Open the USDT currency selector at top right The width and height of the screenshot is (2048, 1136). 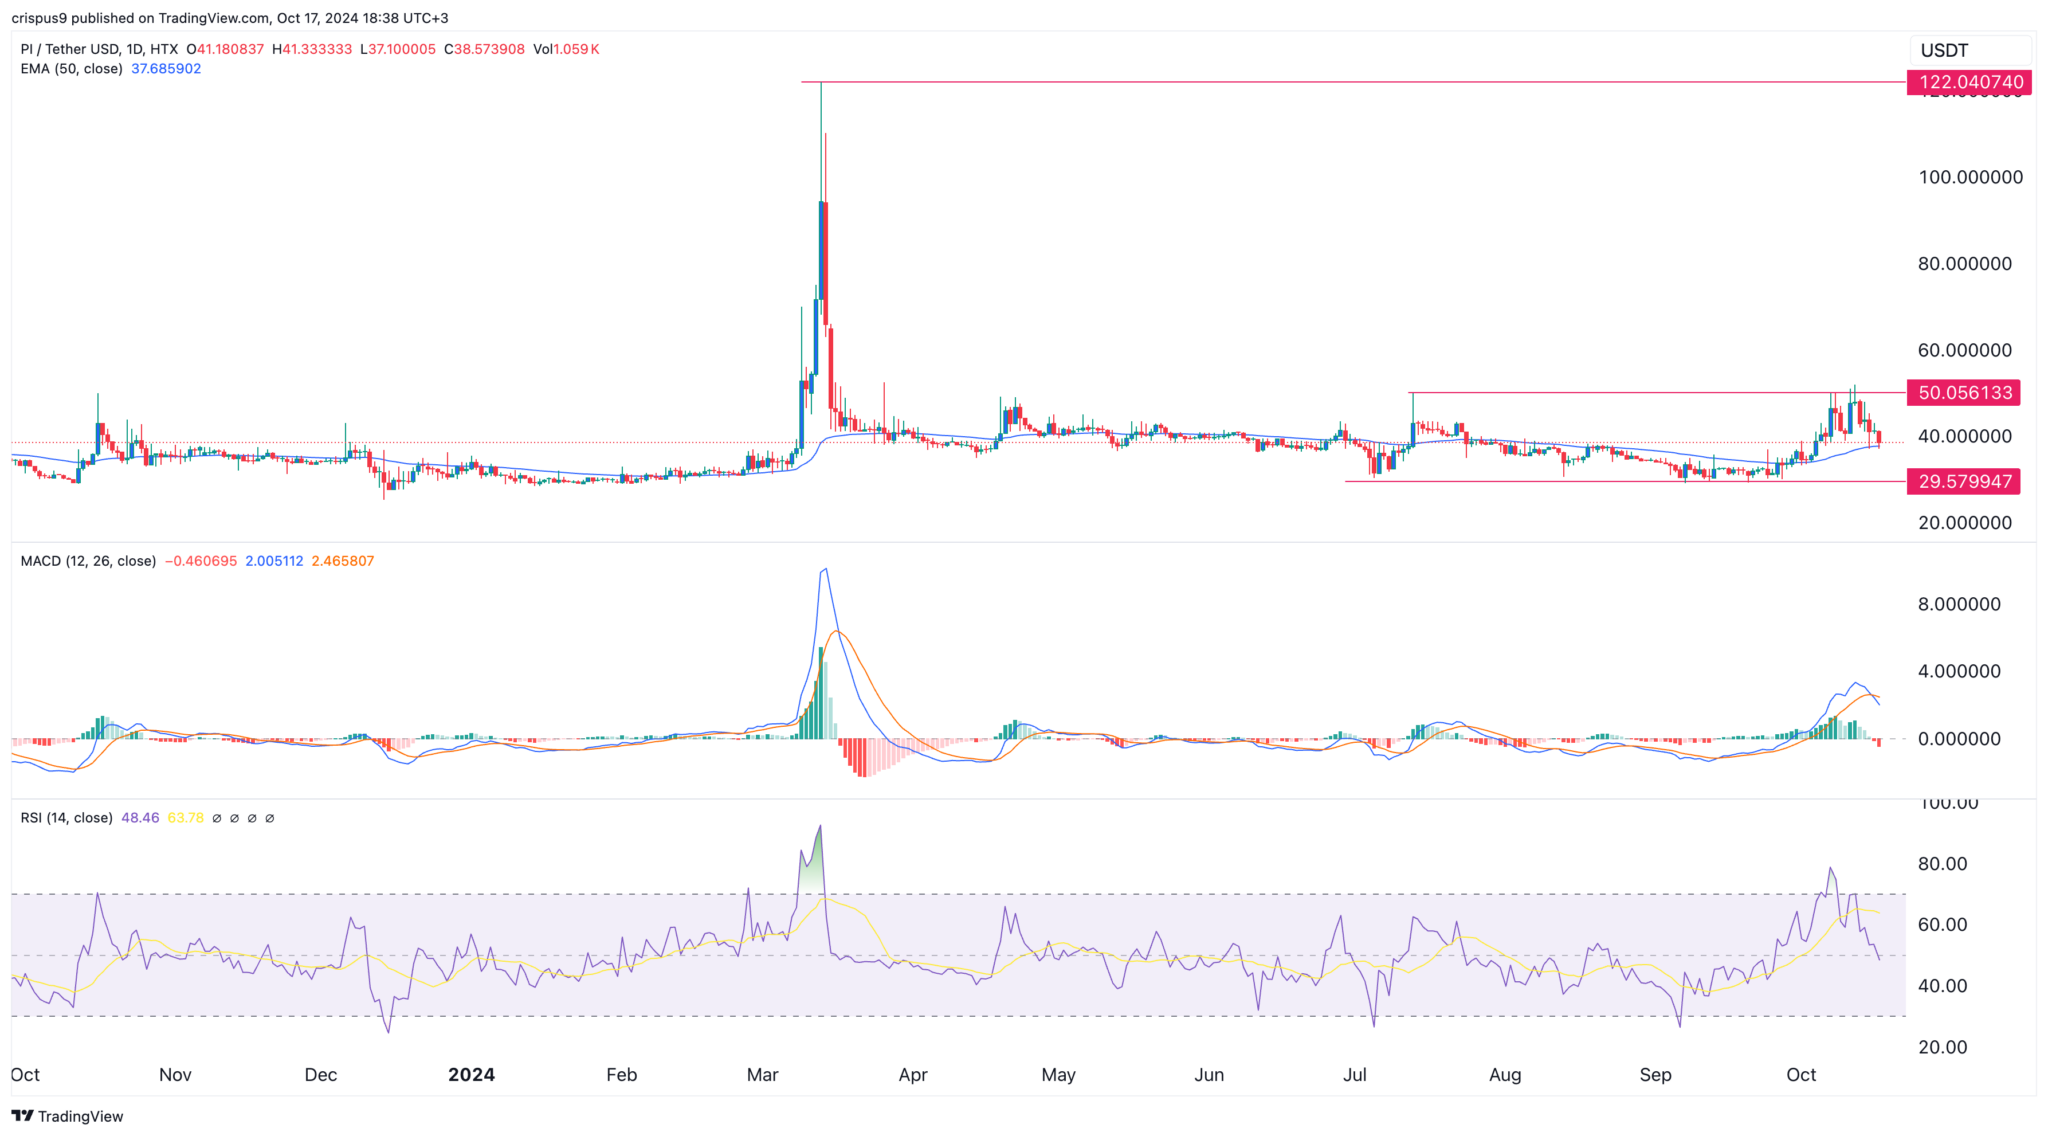(1945, 48)
